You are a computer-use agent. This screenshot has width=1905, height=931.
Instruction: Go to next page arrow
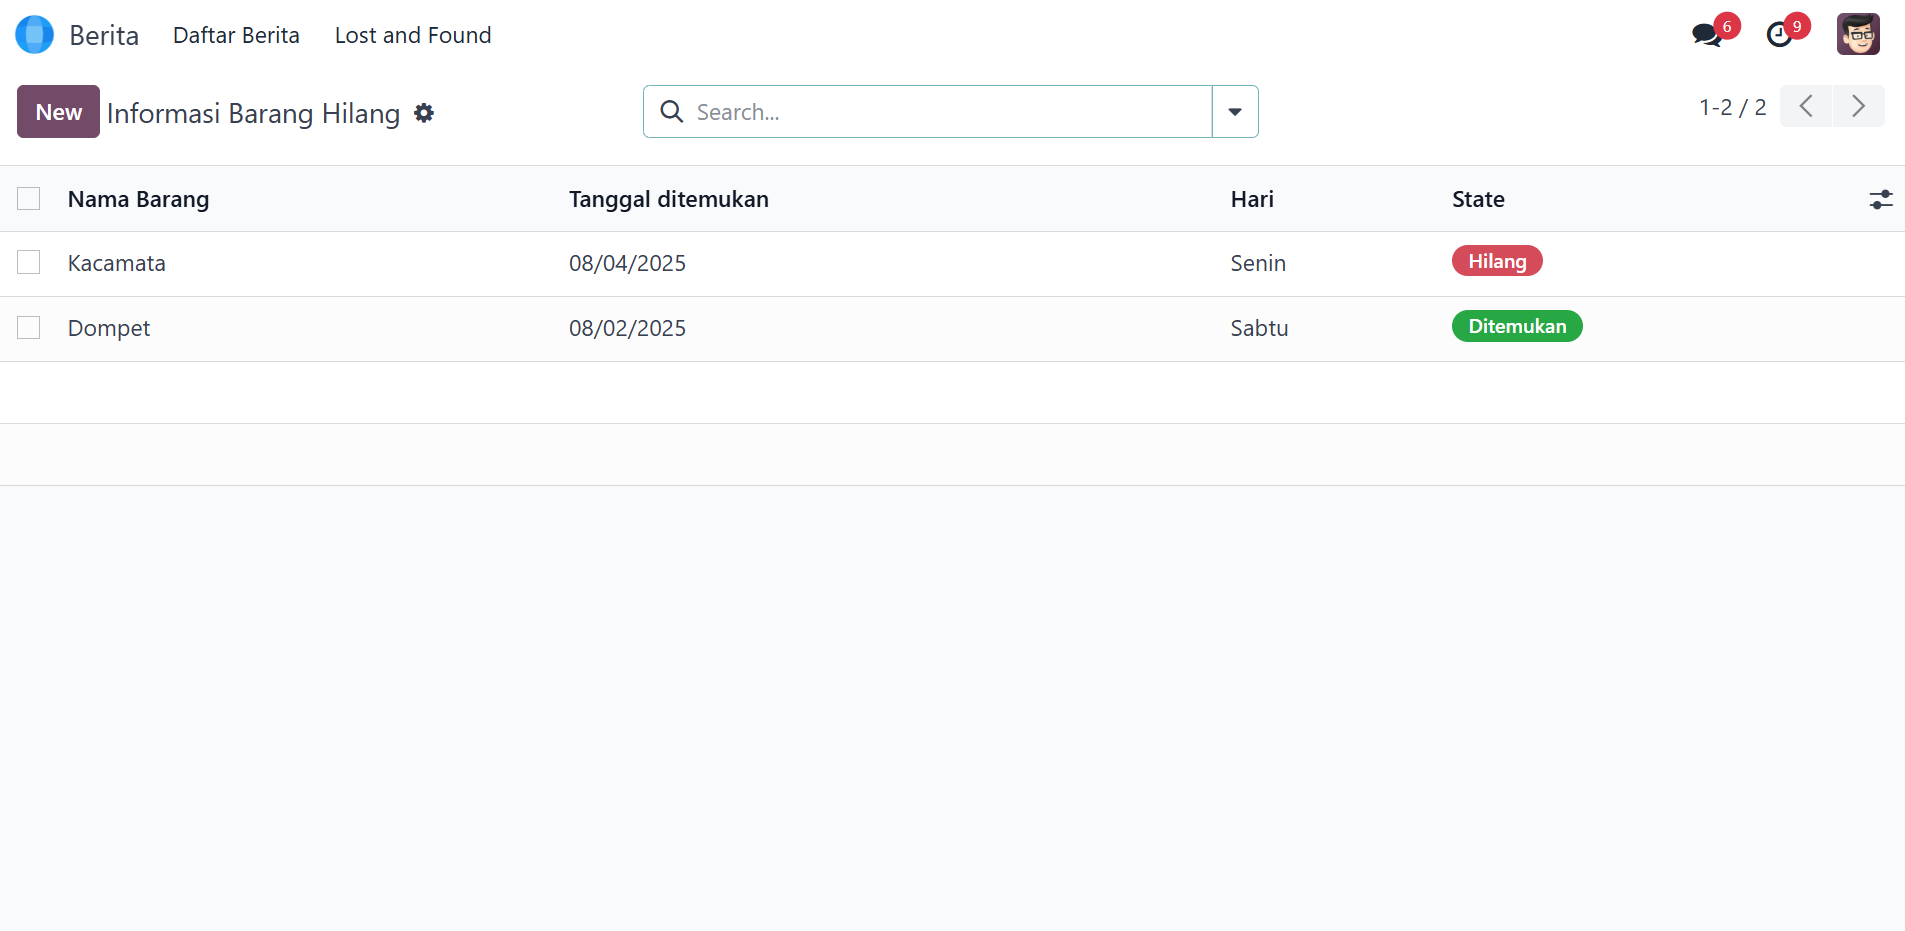coord(1858,106)
